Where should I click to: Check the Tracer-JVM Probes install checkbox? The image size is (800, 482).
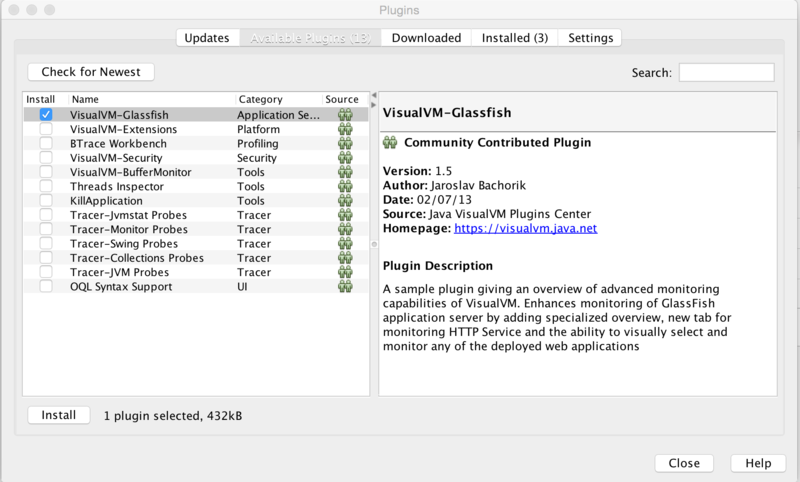[x=46, y=272]
